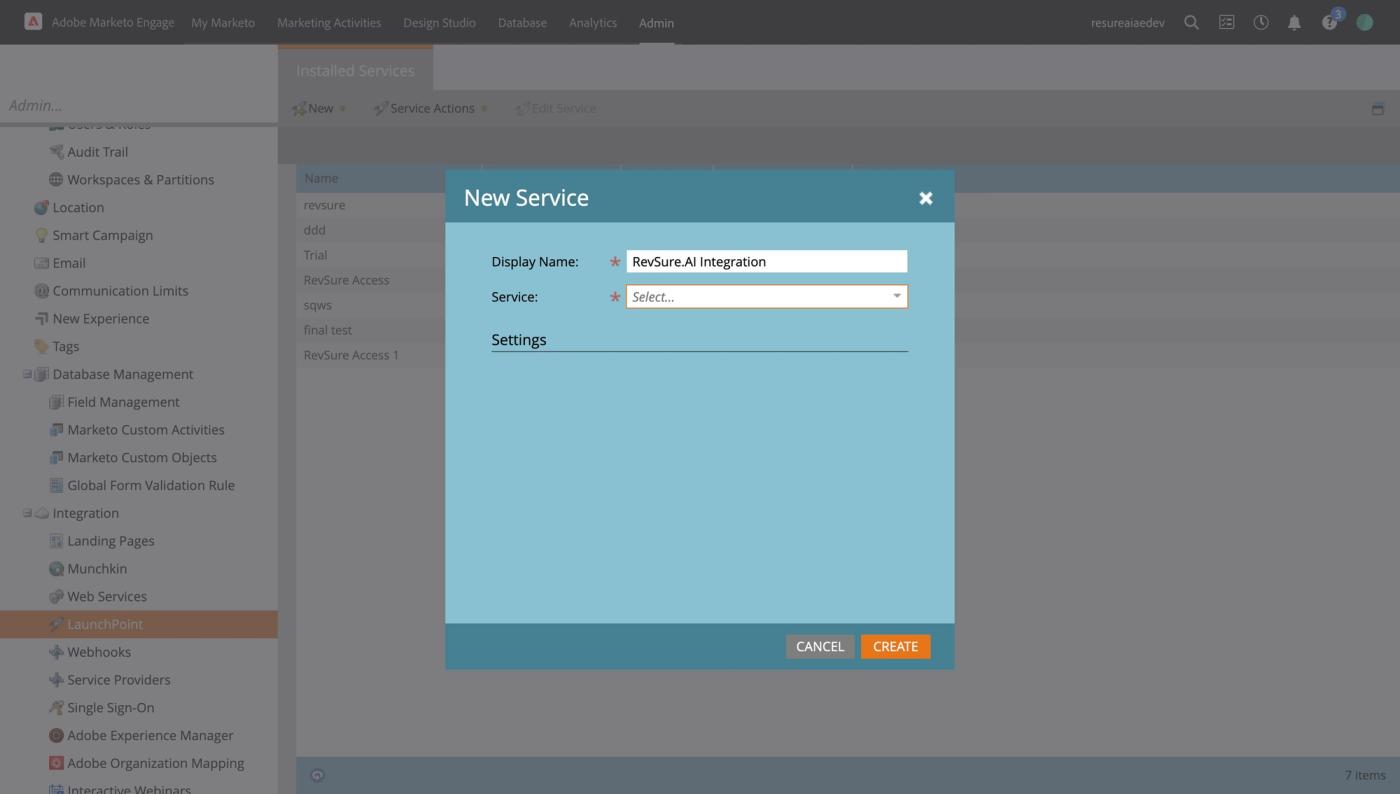This screenshot has height=794, width=1400.
Task: Click the panel toggle icon at toolbar right
Action: (x=1377, y=109)
